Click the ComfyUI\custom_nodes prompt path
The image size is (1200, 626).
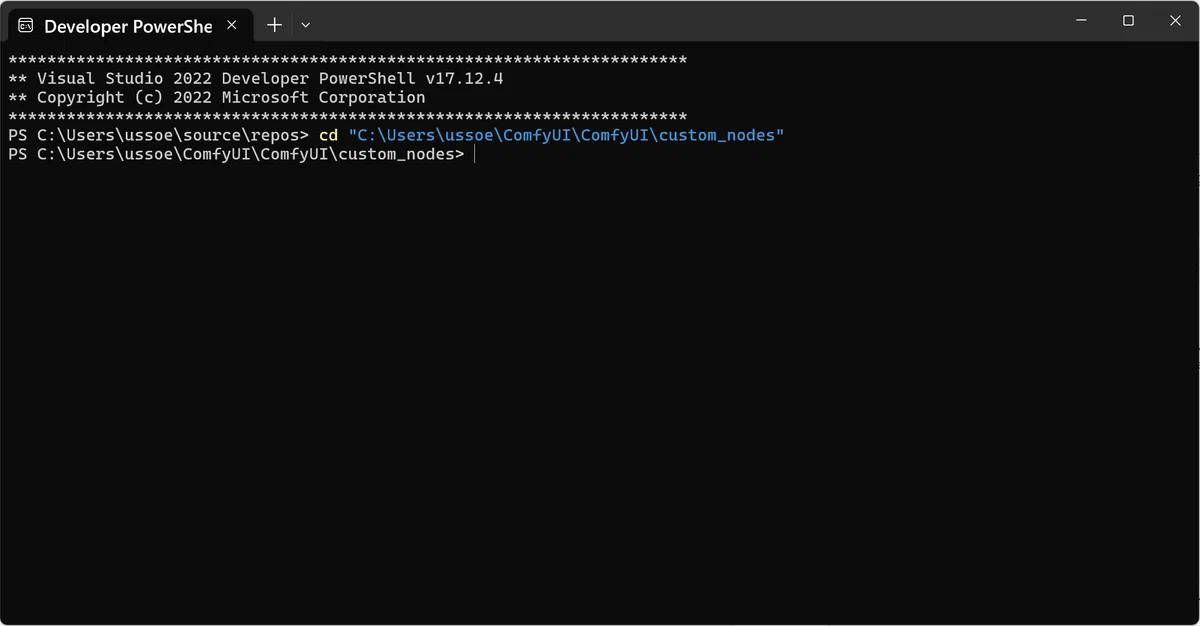(359, 155)
